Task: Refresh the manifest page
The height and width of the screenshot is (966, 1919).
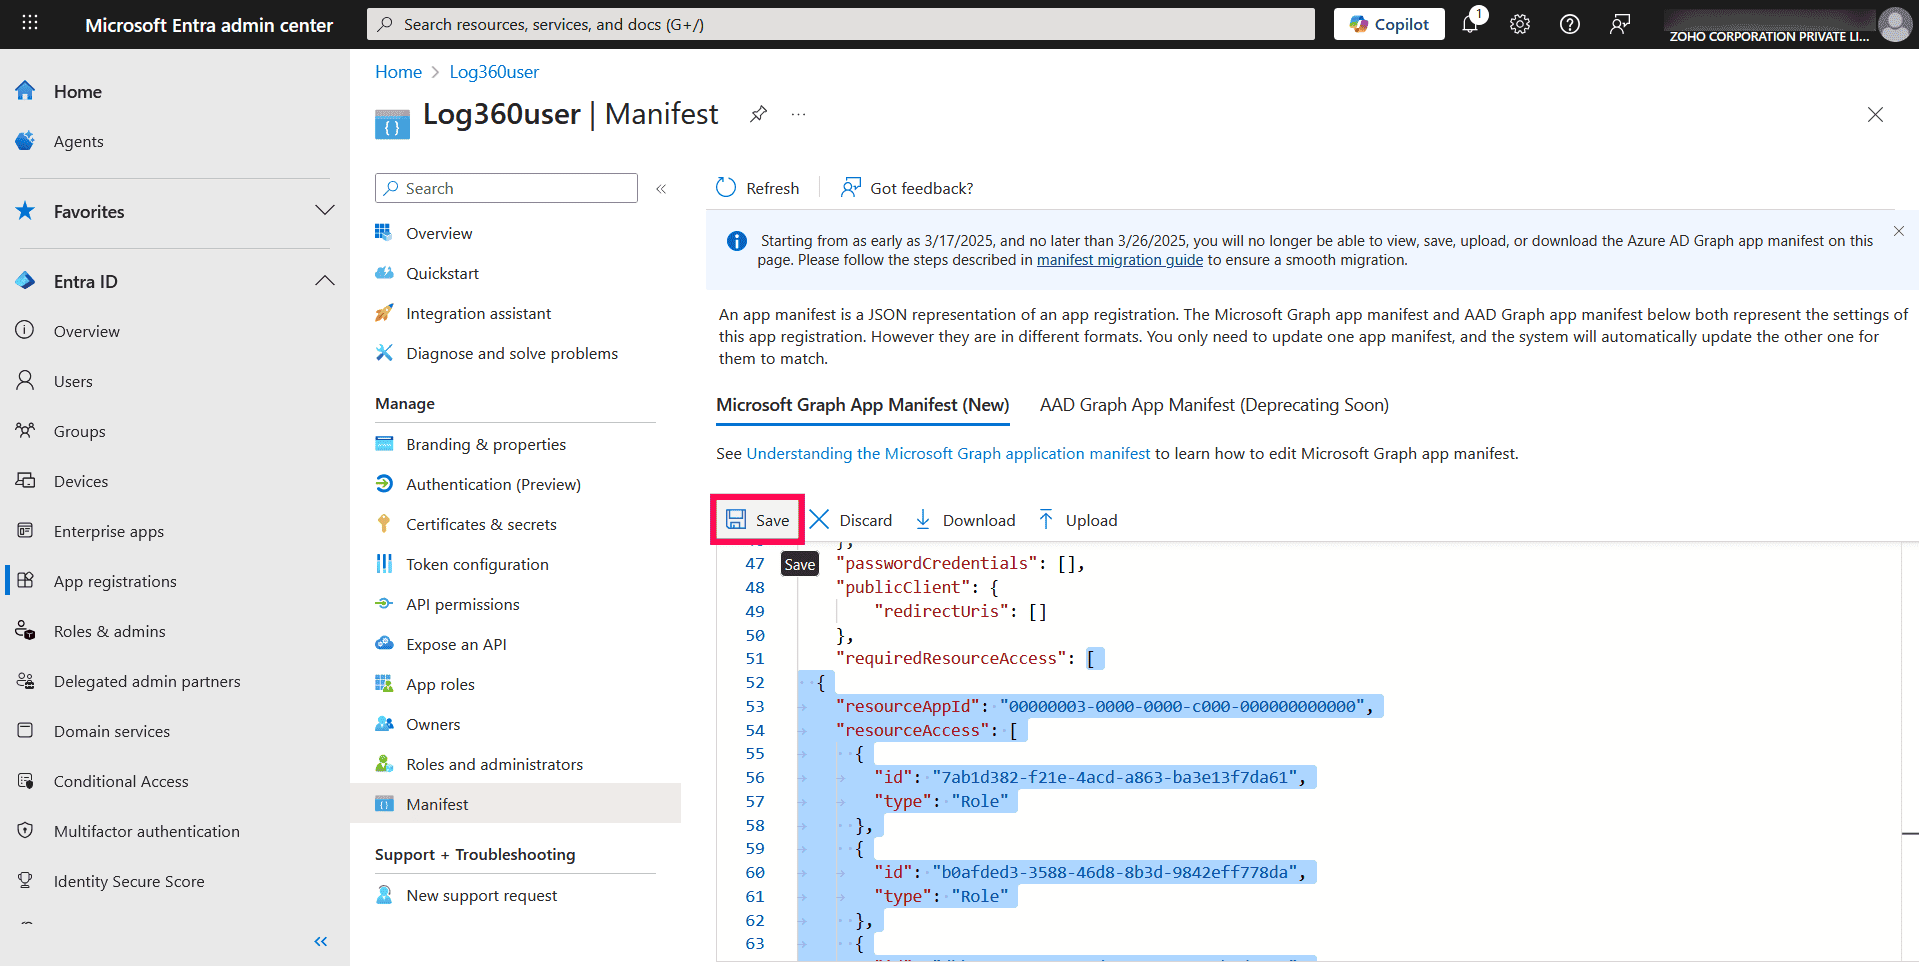Action: [757, 187]
